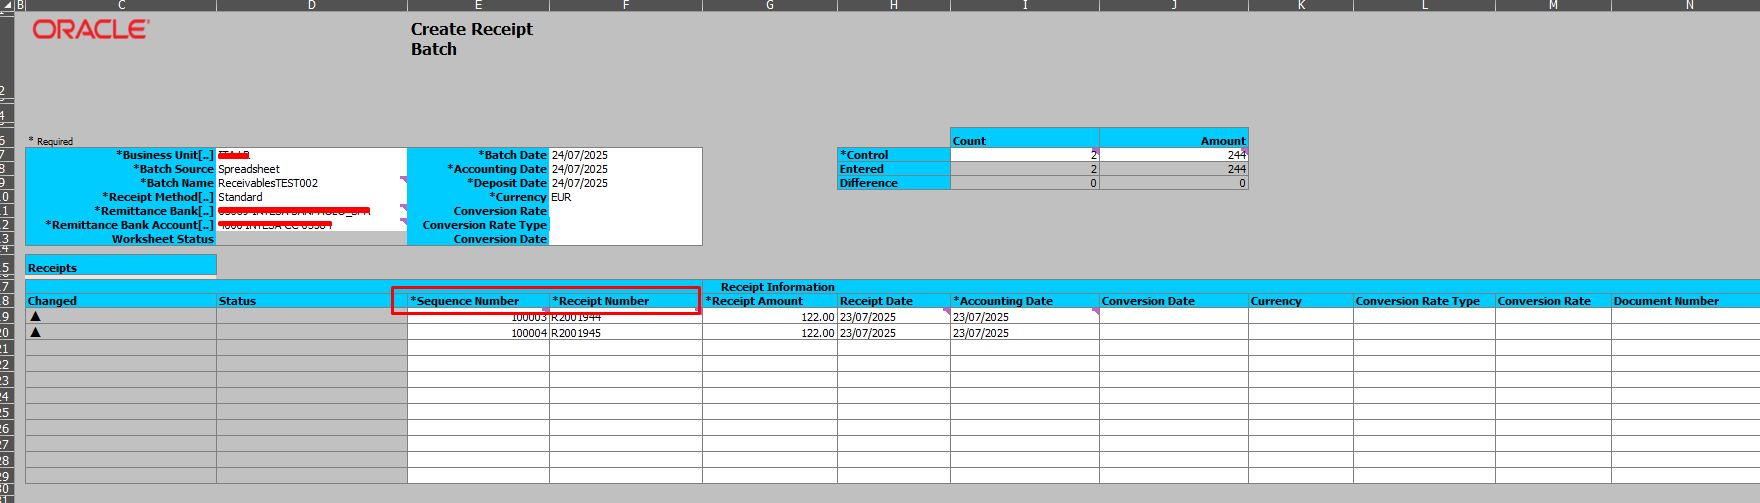This screenshot has width=1760, height=503.
Task: Click the Create Receipt Batch title
Action: tap(472, 39)
